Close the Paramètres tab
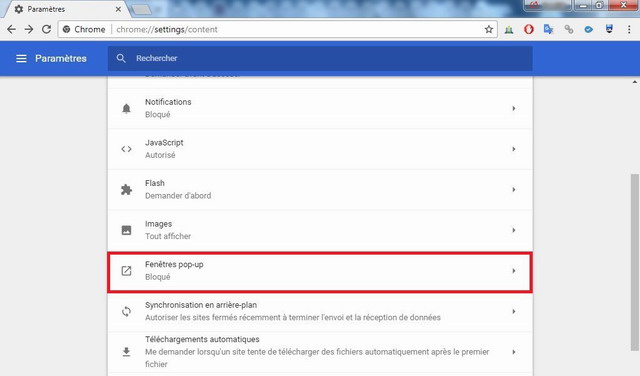The height and width of the screenshot is (376, 640). click(118, 9)
